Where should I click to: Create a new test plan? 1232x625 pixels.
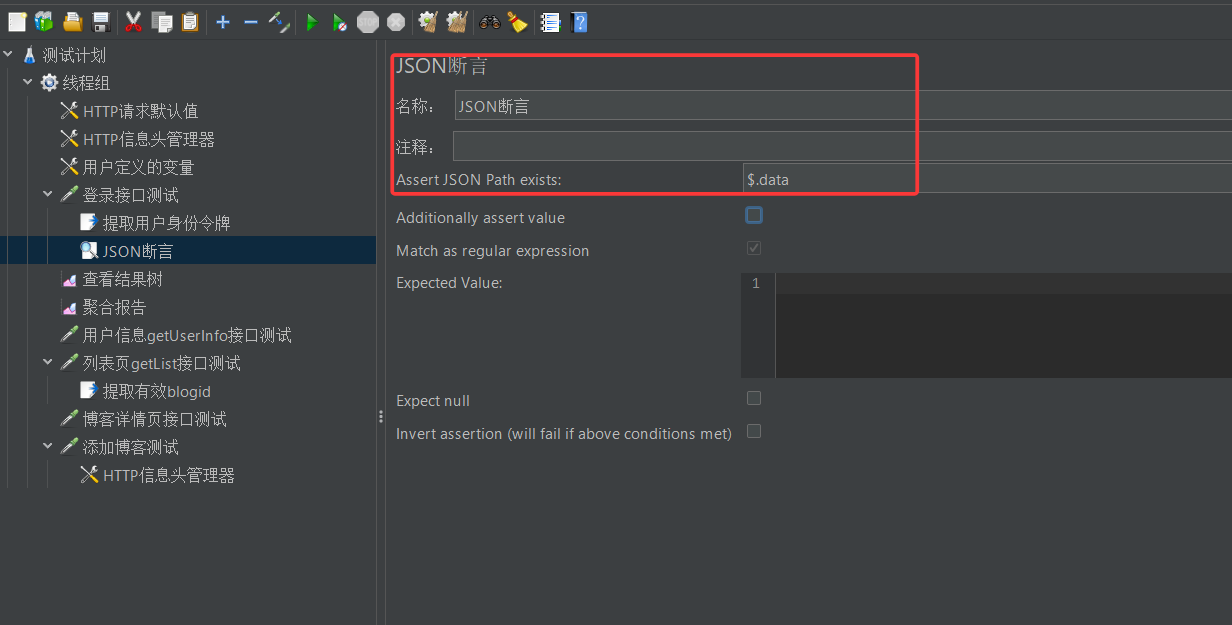pos(16,21)
